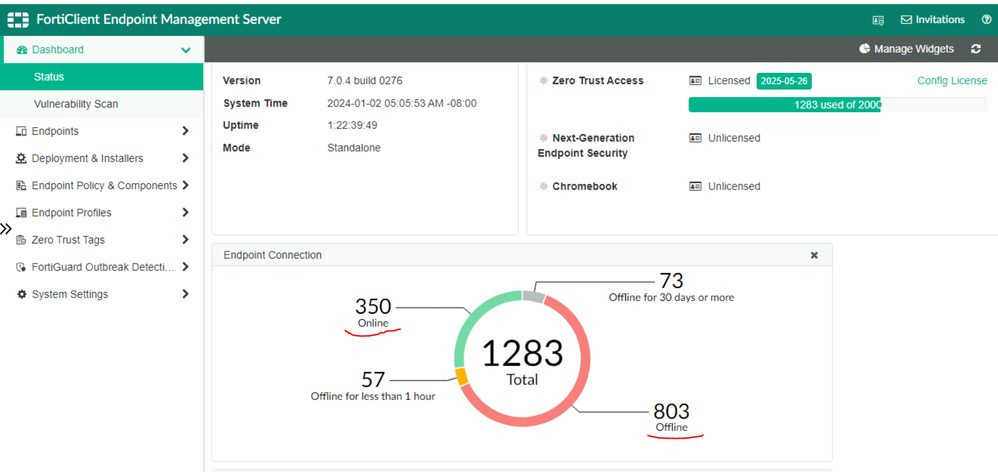Screen dimensions: 998x472
Task: Click the Zero Trust Access status bullet icon
Action: point(543,81)
